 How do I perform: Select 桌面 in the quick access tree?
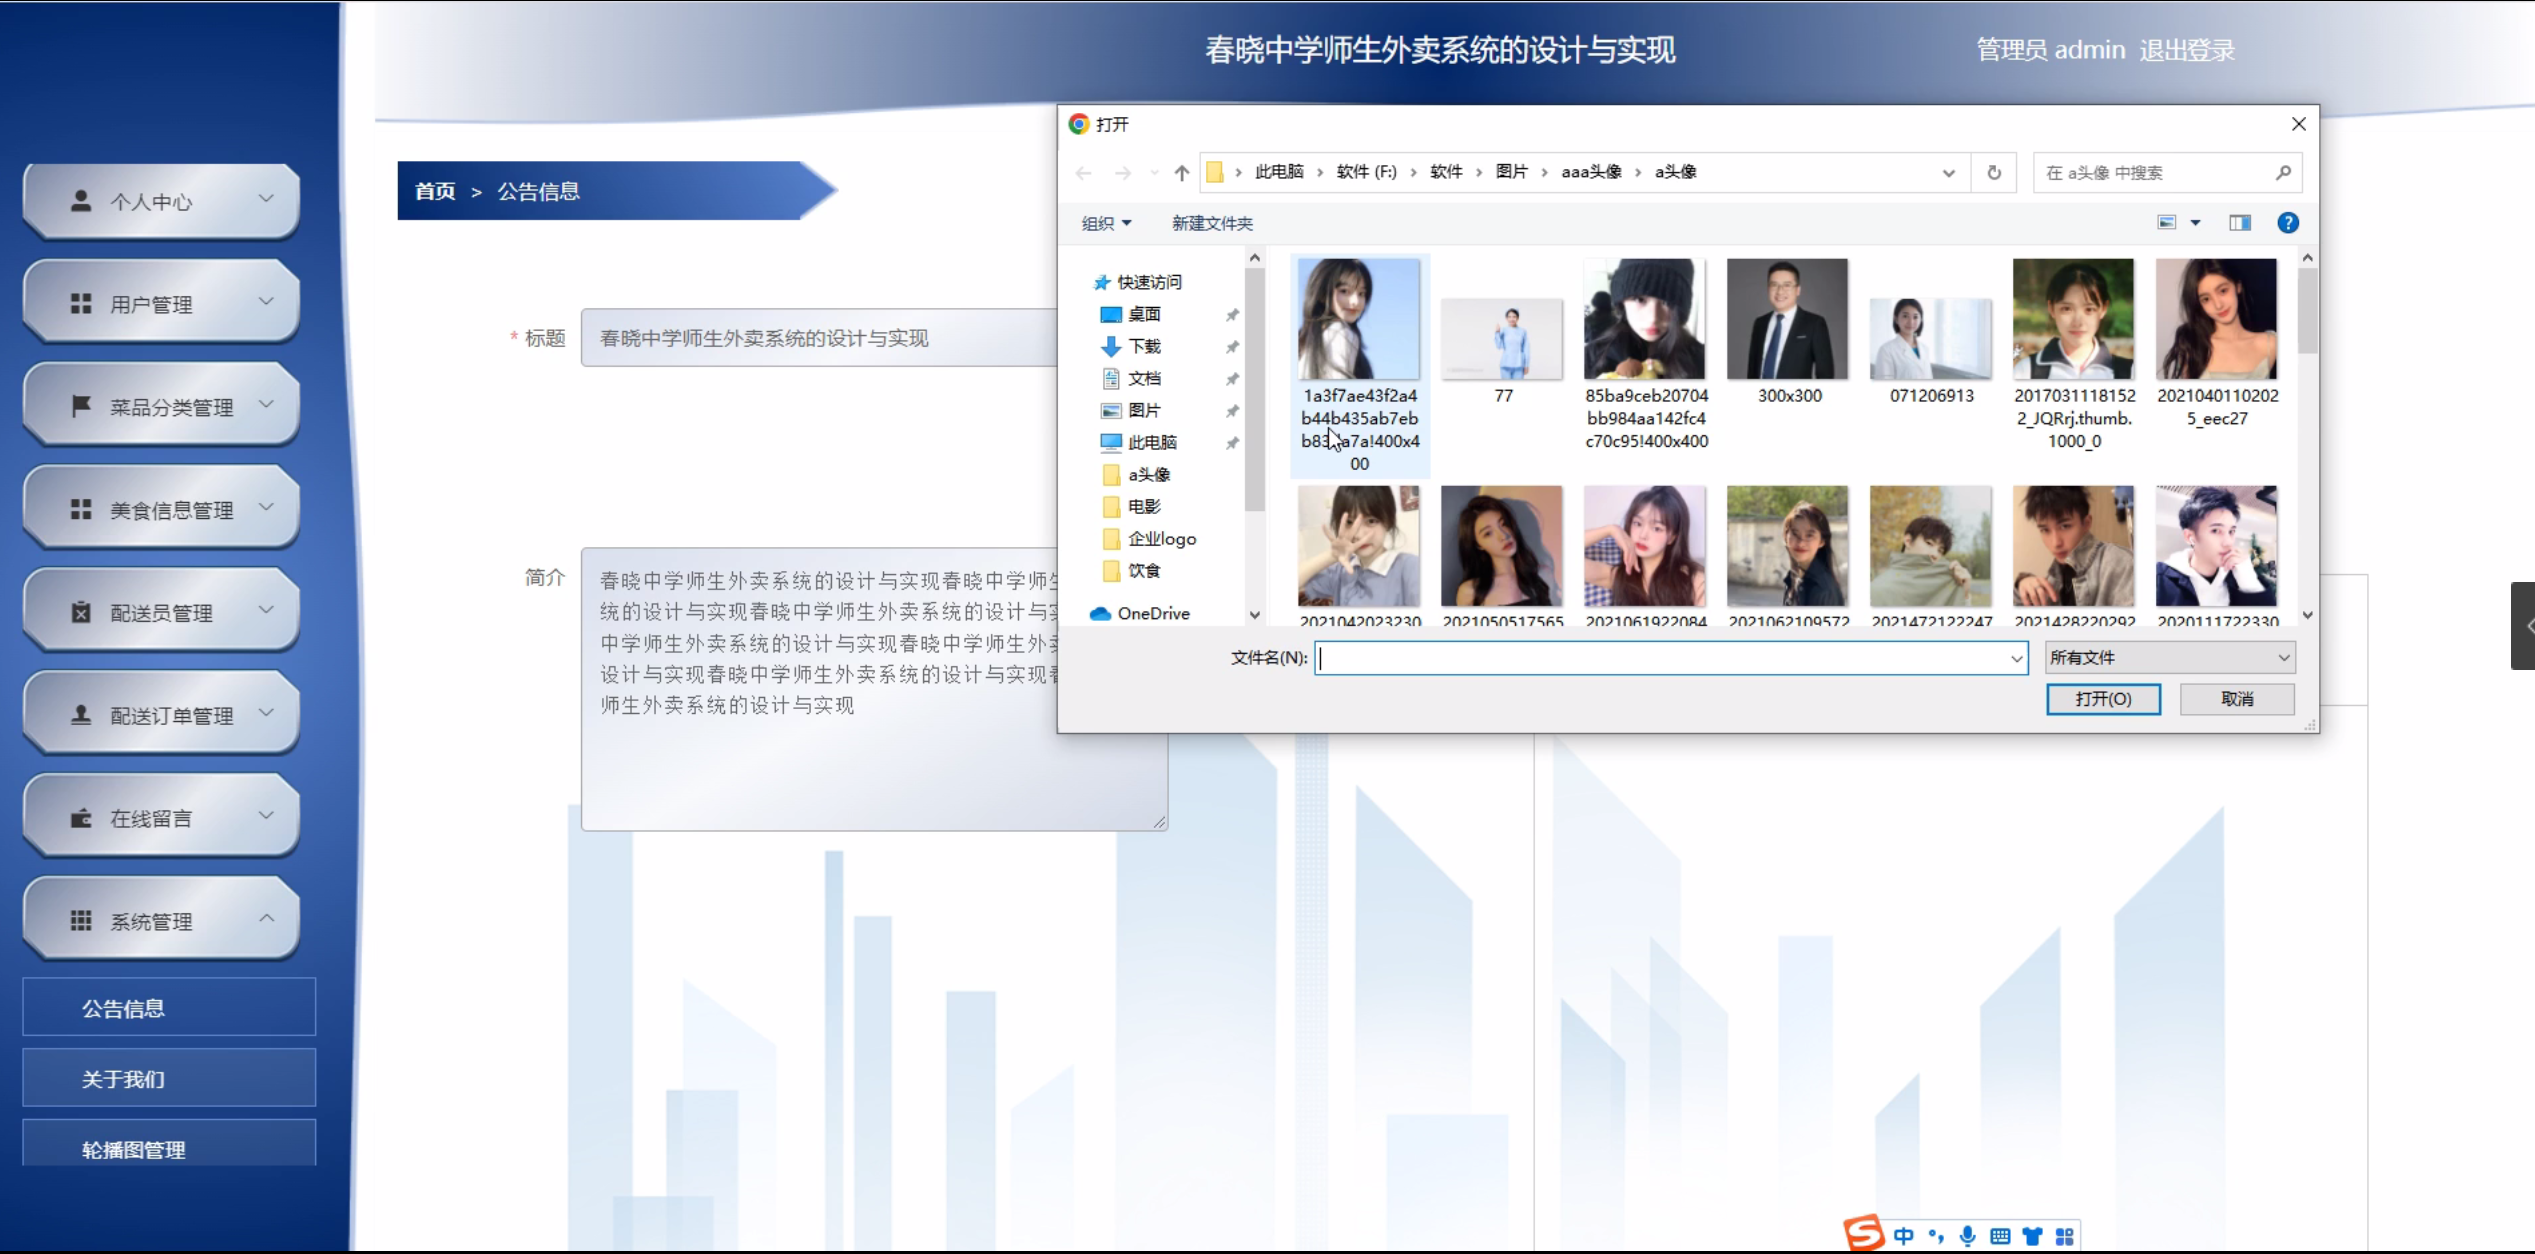point(1144,314)
